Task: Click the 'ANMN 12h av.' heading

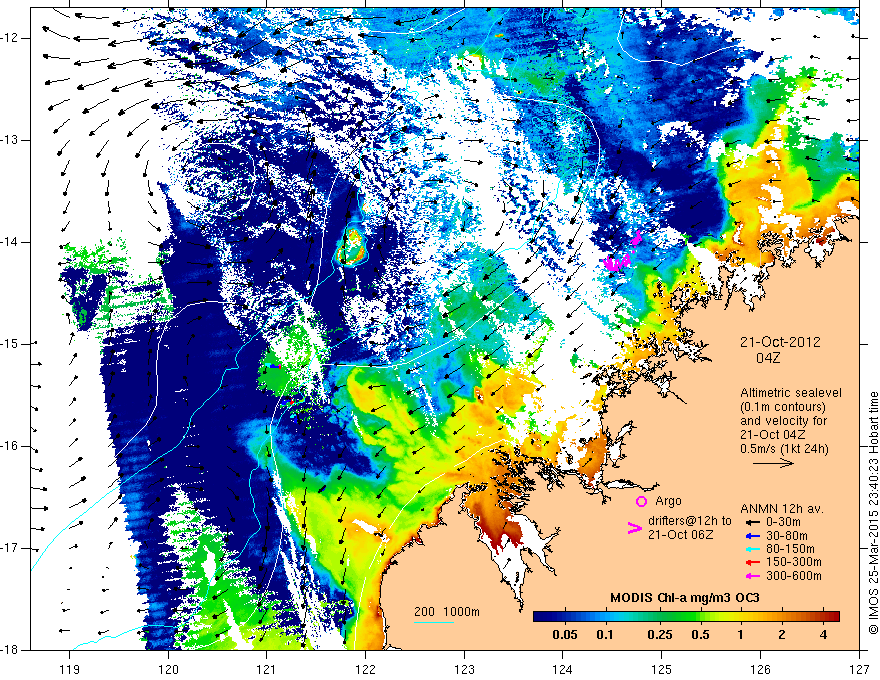Action: pyautogui.click(x=782, y=509)
